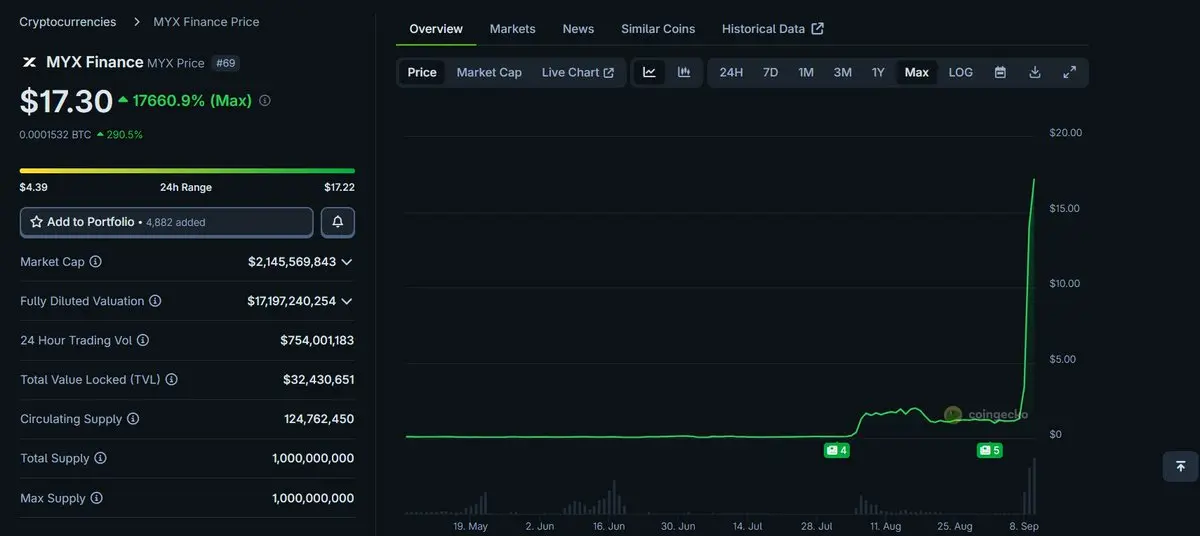Screen dimensions: 1200x536
Task: Switch to candlestick chart view
Action: (684, 72)
